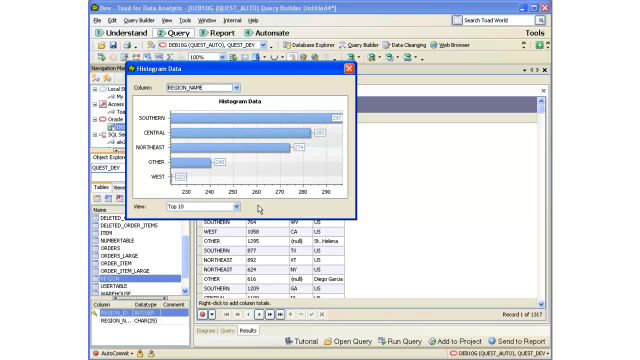This screenshot has height=360, width=640.
Task: Open the Window menu
Action: click(x=207, y=20)
